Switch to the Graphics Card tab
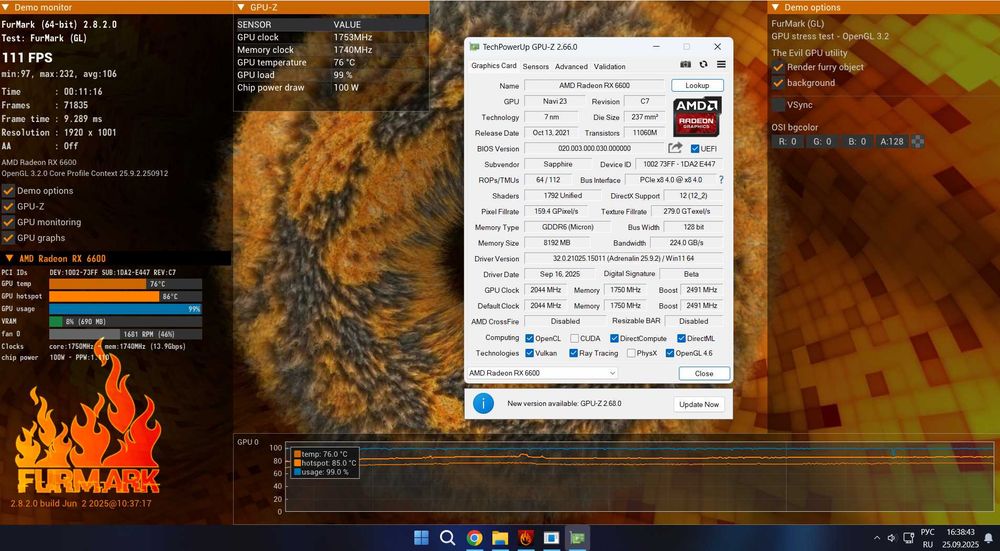Viewport: 1000px width, 551px height. [494, 66]
